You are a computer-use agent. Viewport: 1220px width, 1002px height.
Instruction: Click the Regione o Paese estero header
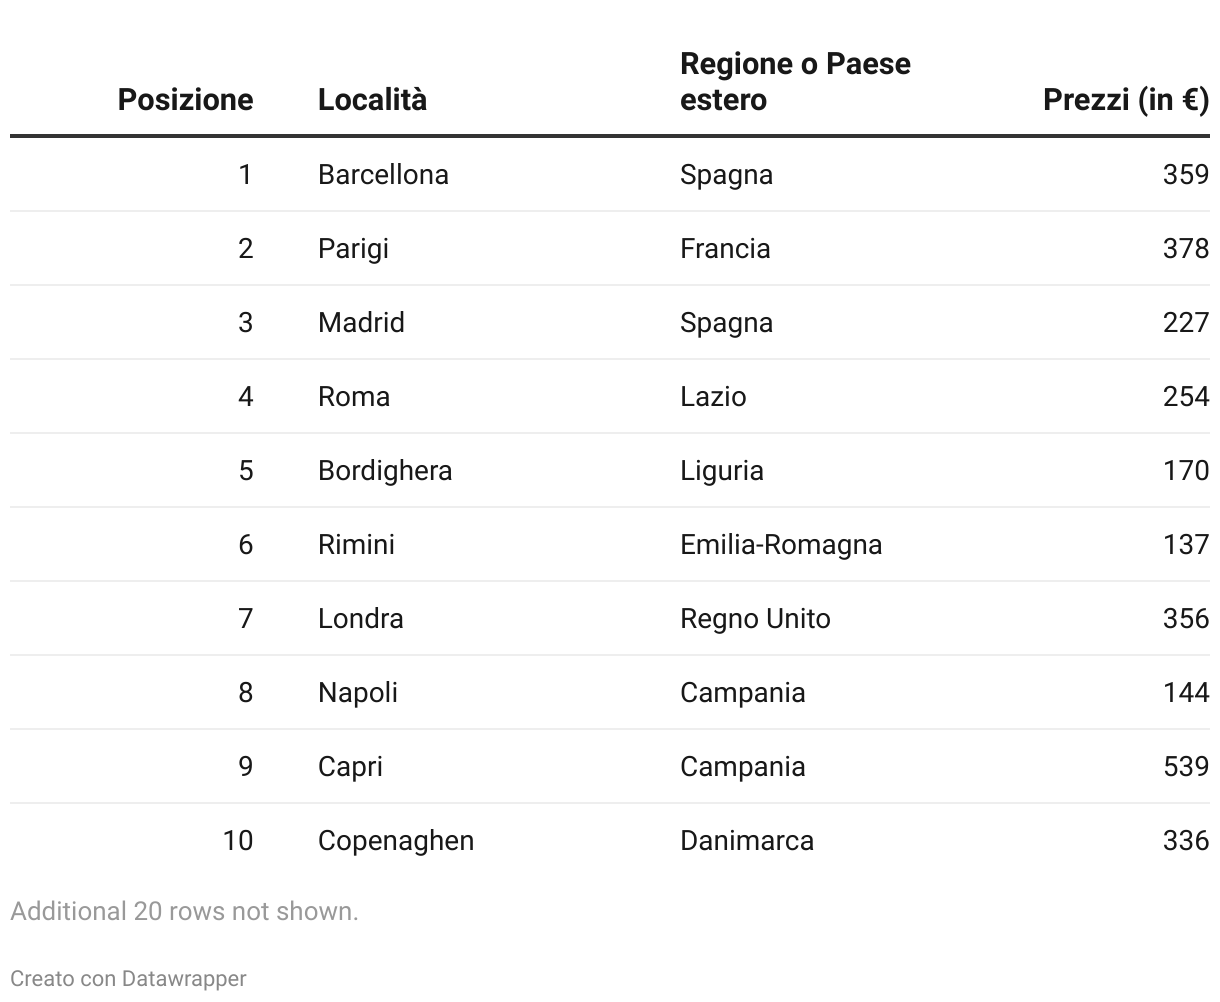(795, 82)
